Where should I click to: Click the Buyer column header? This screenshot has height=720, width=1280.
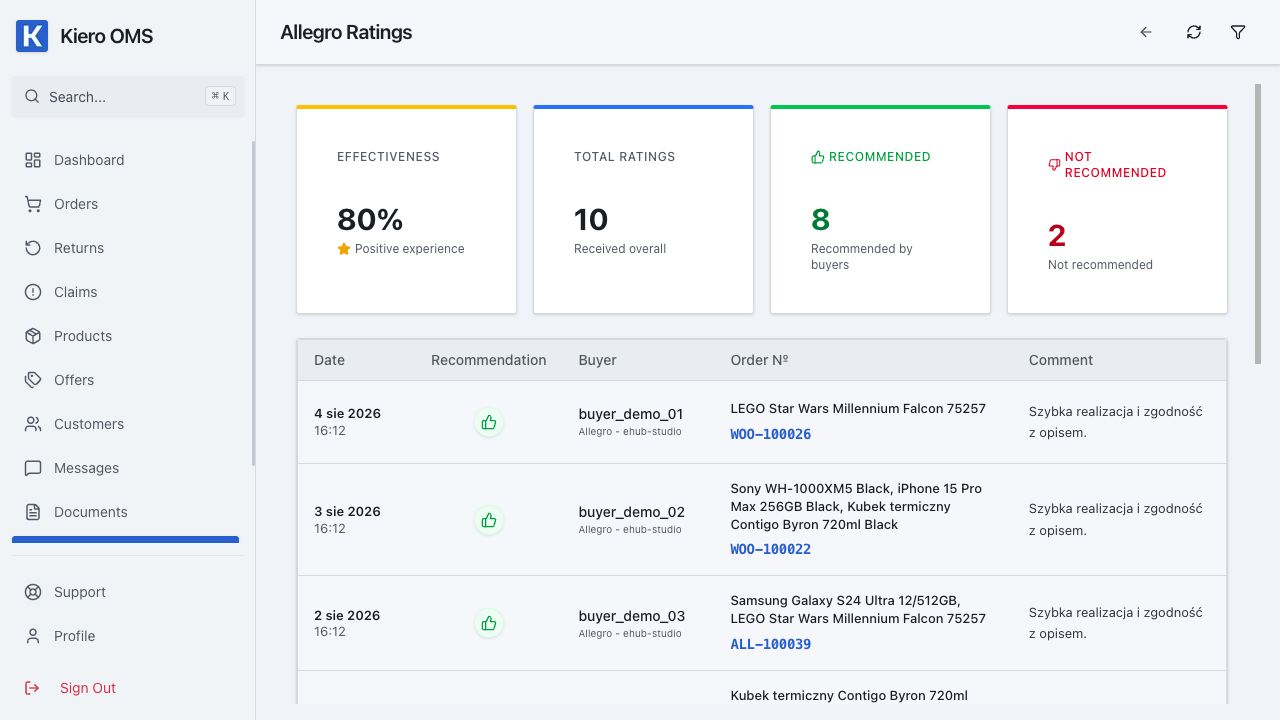coord(598,360)
